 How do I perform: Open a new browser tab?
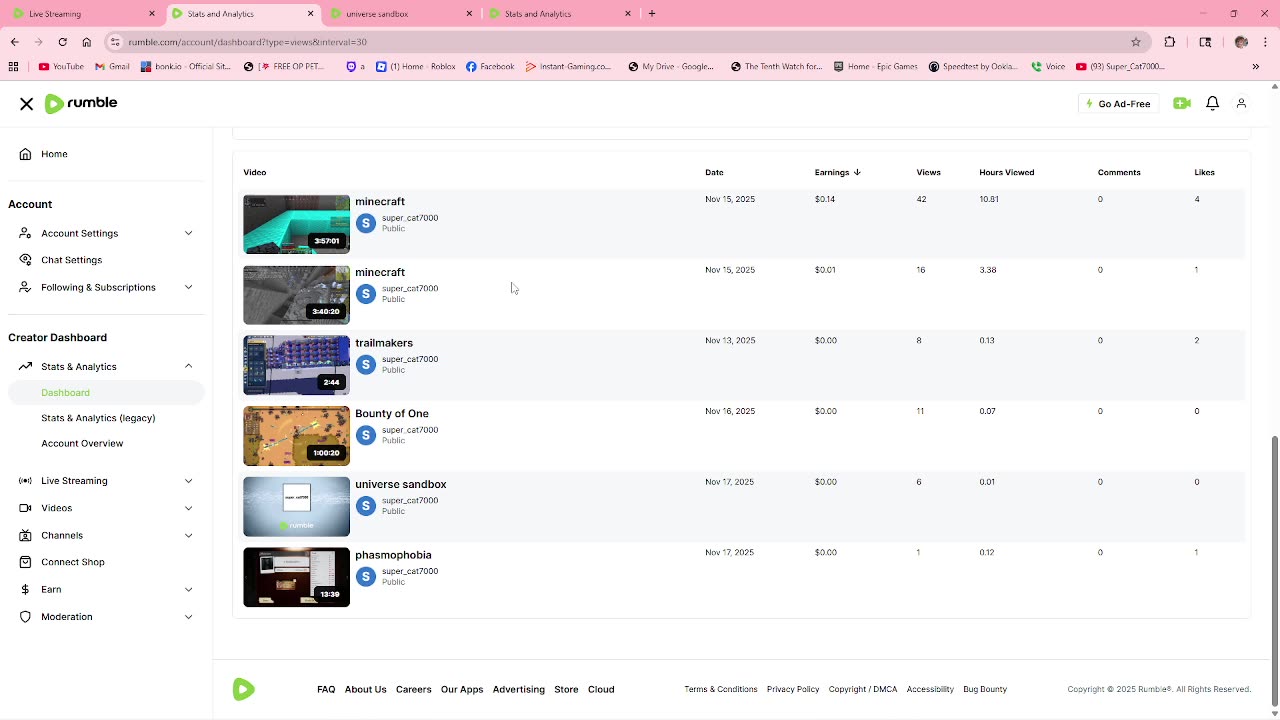[652, 14]
